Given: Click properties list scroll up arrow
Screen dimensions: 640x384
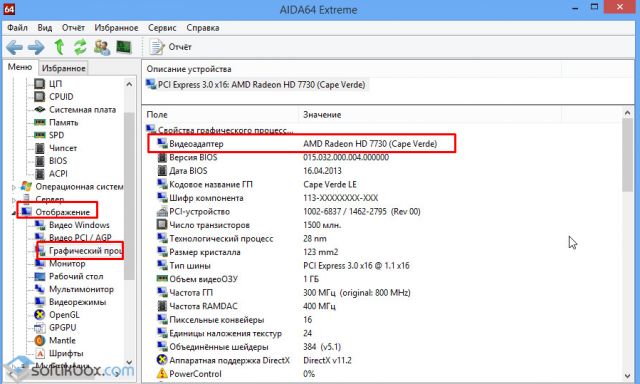Looking at the screenshot, I should 628,112.
